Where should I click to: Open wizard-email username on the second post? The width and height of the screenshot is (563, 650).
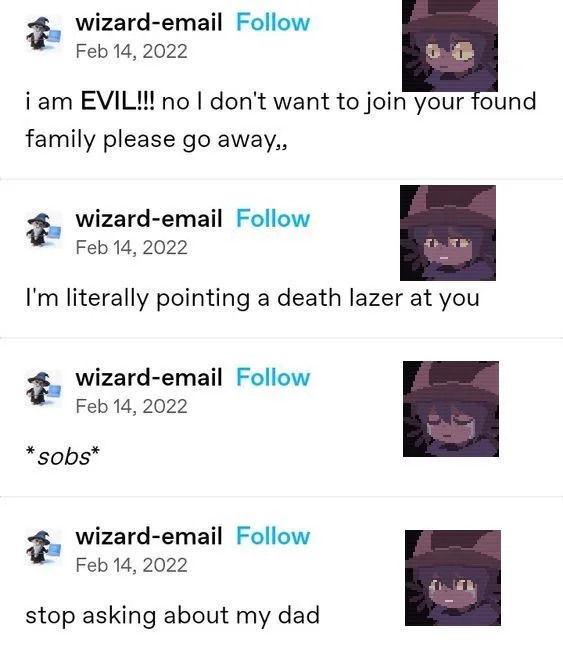tap(149, 218)
